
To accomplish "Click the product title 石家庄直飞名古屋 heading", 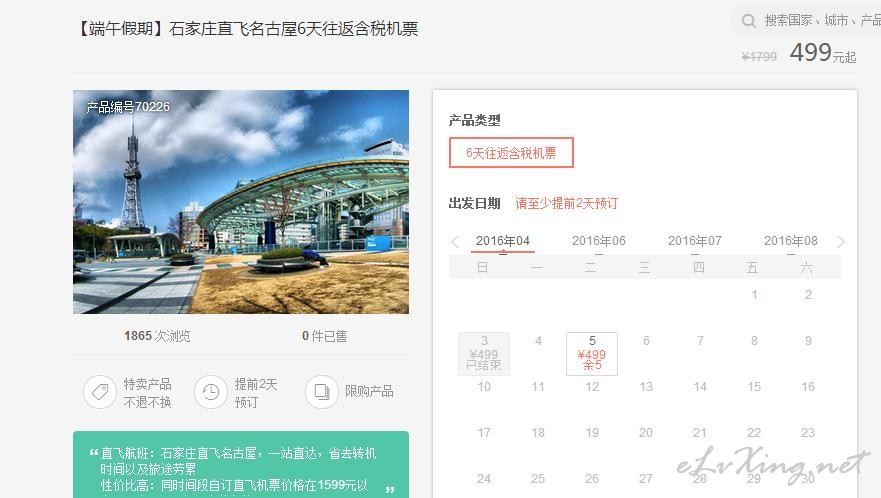I will click(x=246, y=28).
